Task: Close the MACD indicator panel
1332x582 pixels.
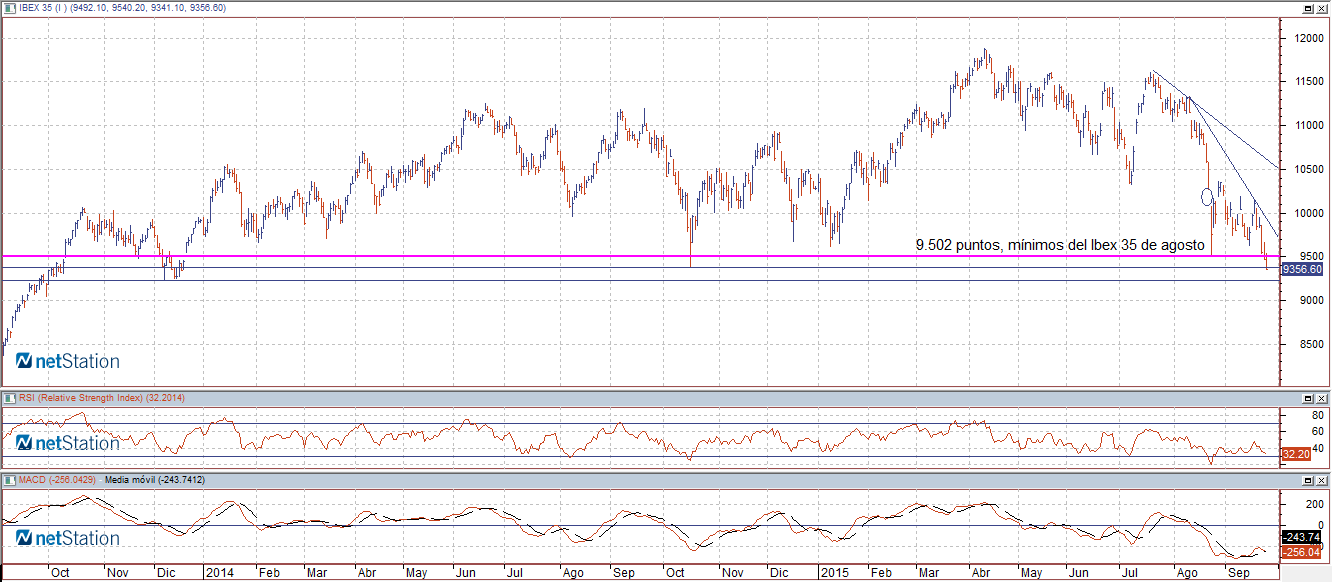Action: (1322, 481)
